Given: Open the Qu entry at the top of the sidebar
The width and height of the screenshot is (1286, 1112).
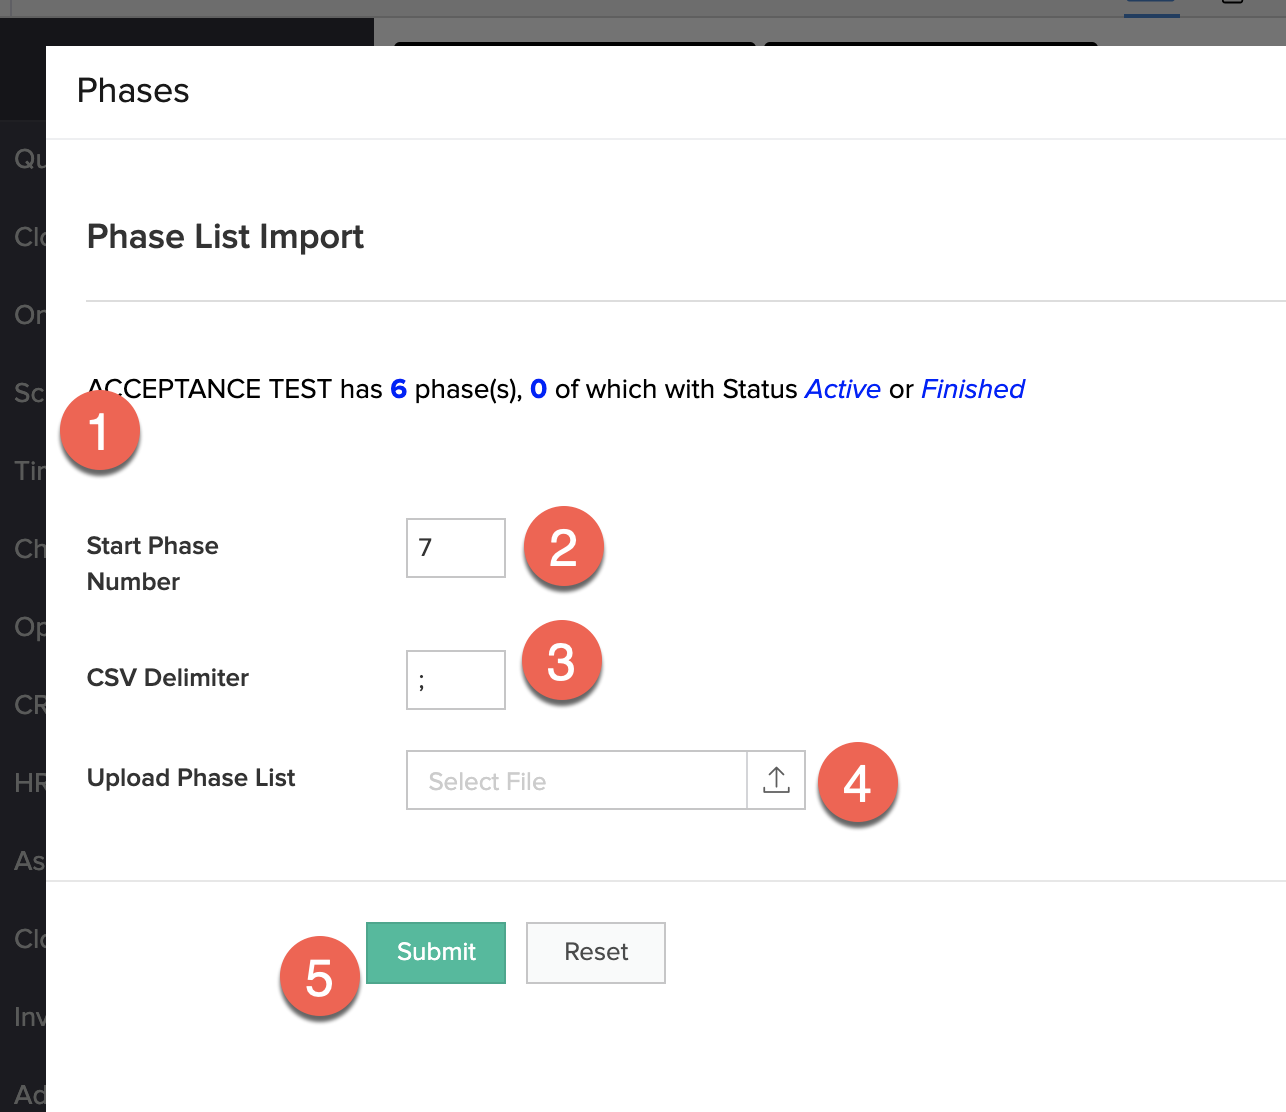Looking at the screenshot, I should click(28, 158).
